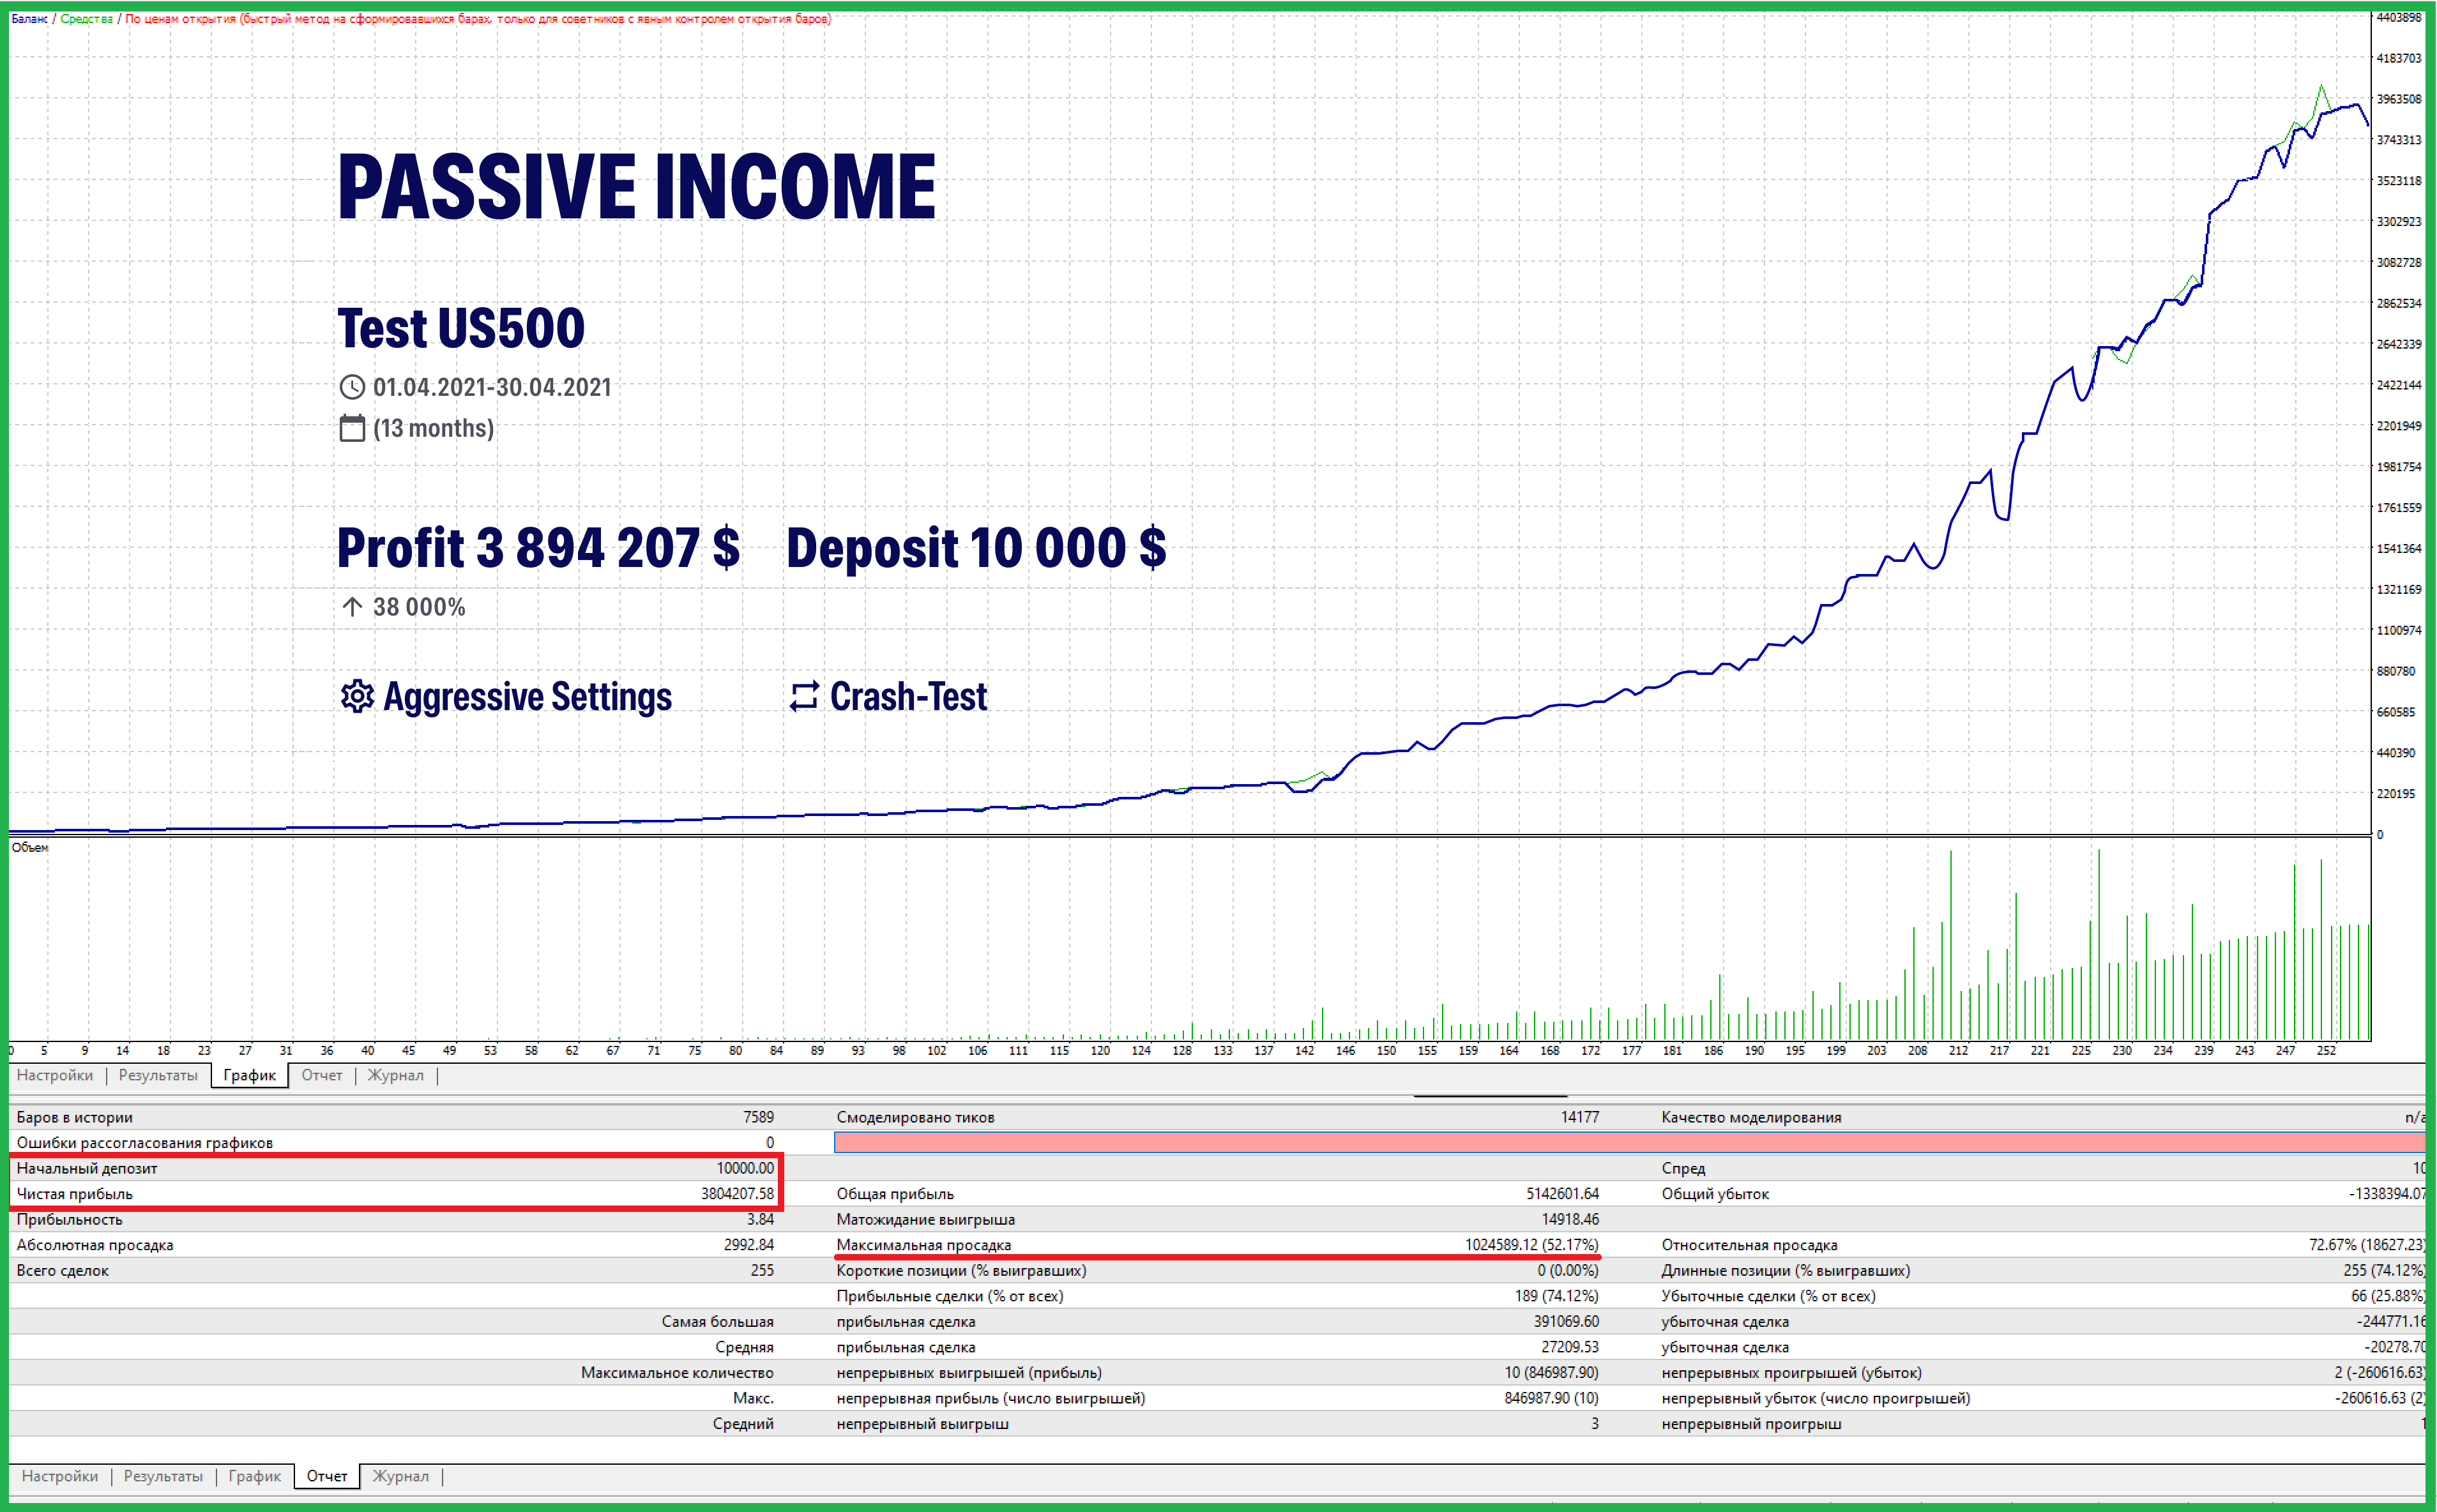Click the loop arrows icon beside Crash-Test

coord(804,696)
